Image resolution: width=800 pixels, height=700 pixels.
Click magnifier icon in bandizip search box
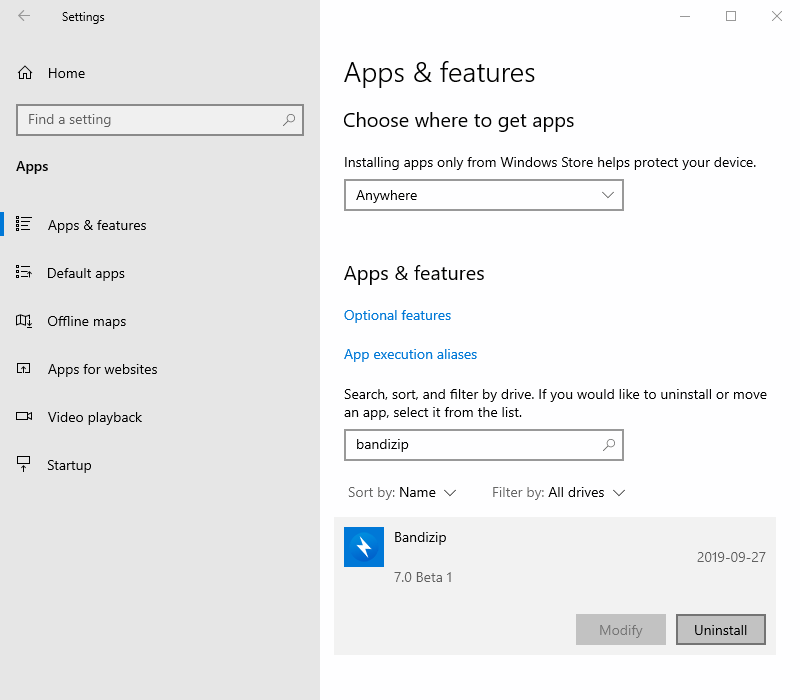(608, 445)
